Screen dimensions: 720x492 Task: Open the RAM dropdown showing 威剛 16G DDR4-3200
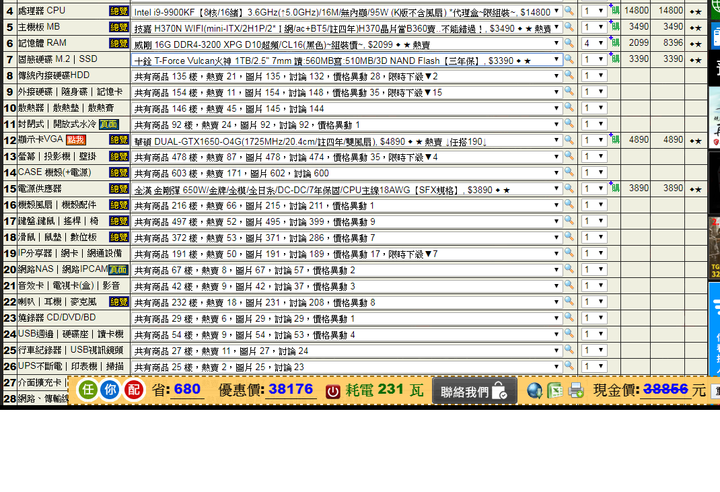347,44
